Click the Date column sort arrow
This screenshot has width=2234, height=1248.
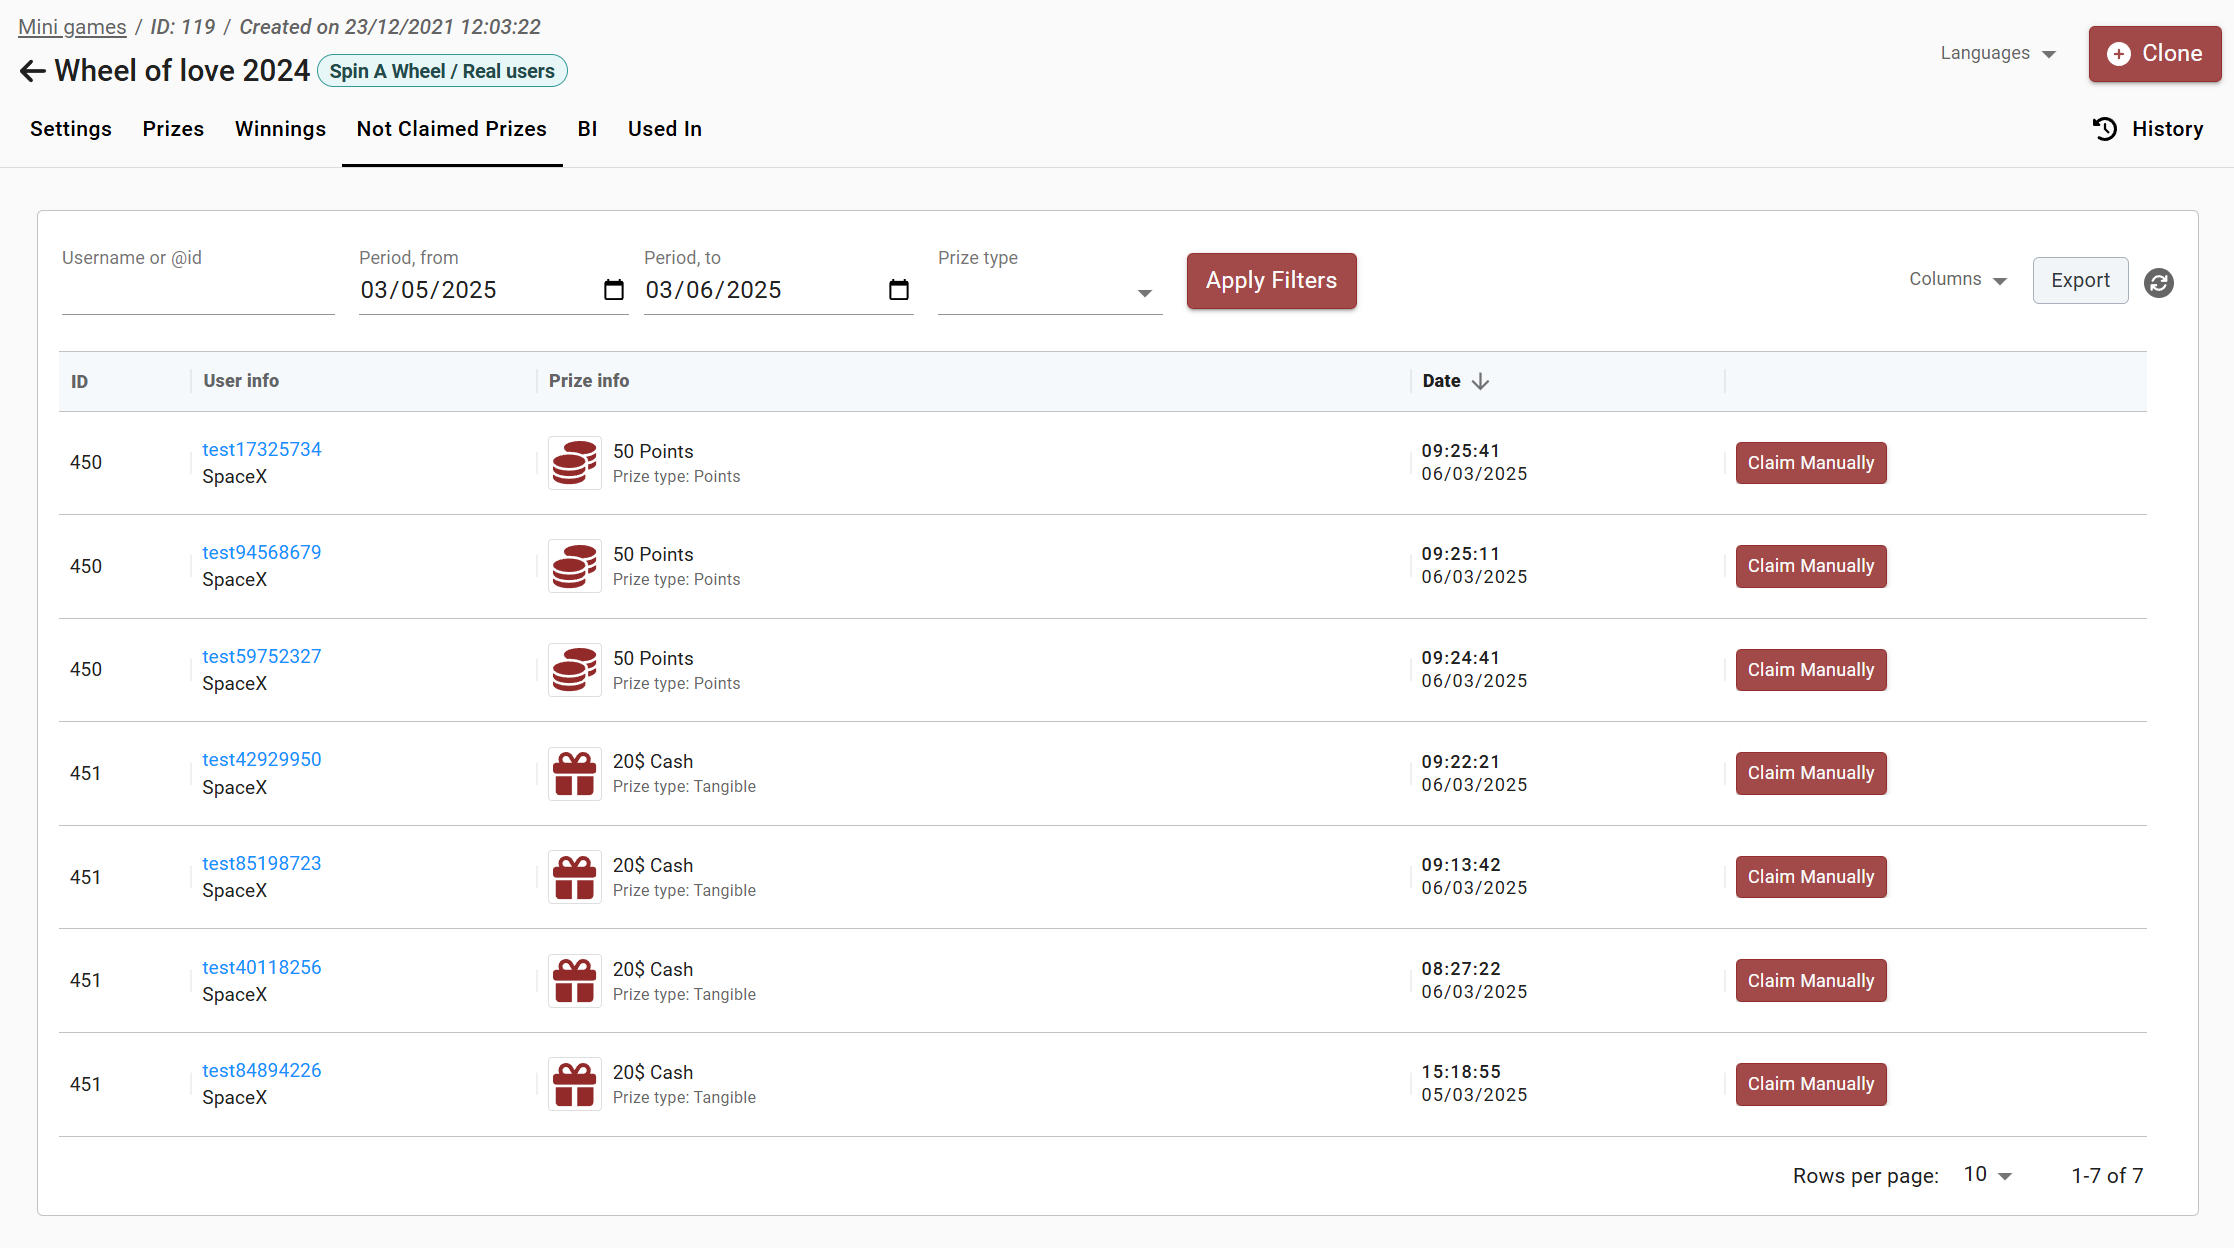click(1481, 381)
